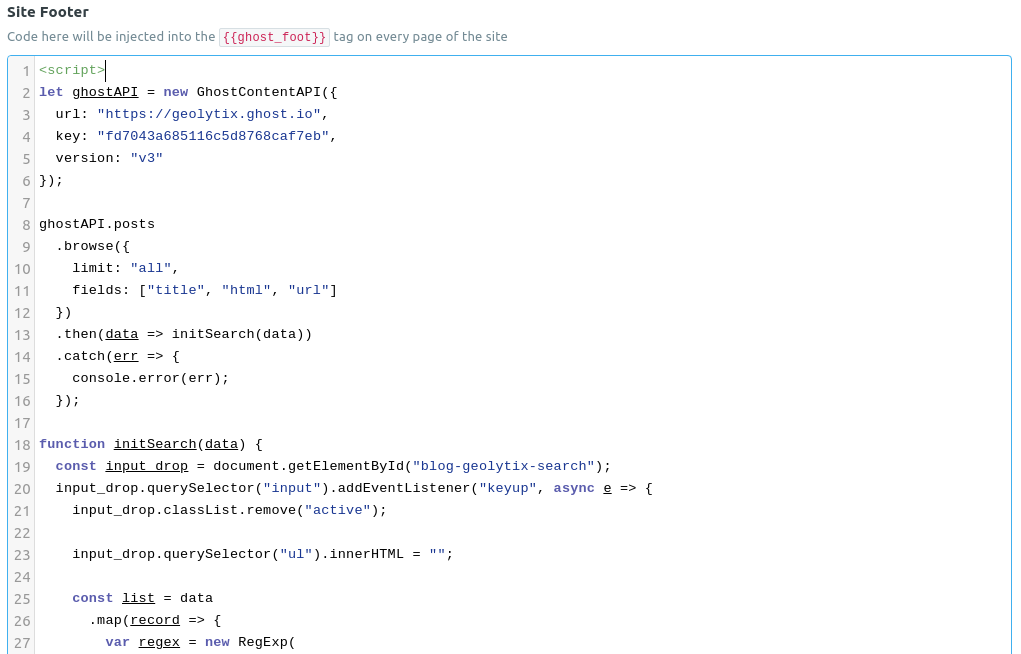1021x654 pixels.
Task: Click the geolytix.ghost.io URL string
Action: pos(209,114)
